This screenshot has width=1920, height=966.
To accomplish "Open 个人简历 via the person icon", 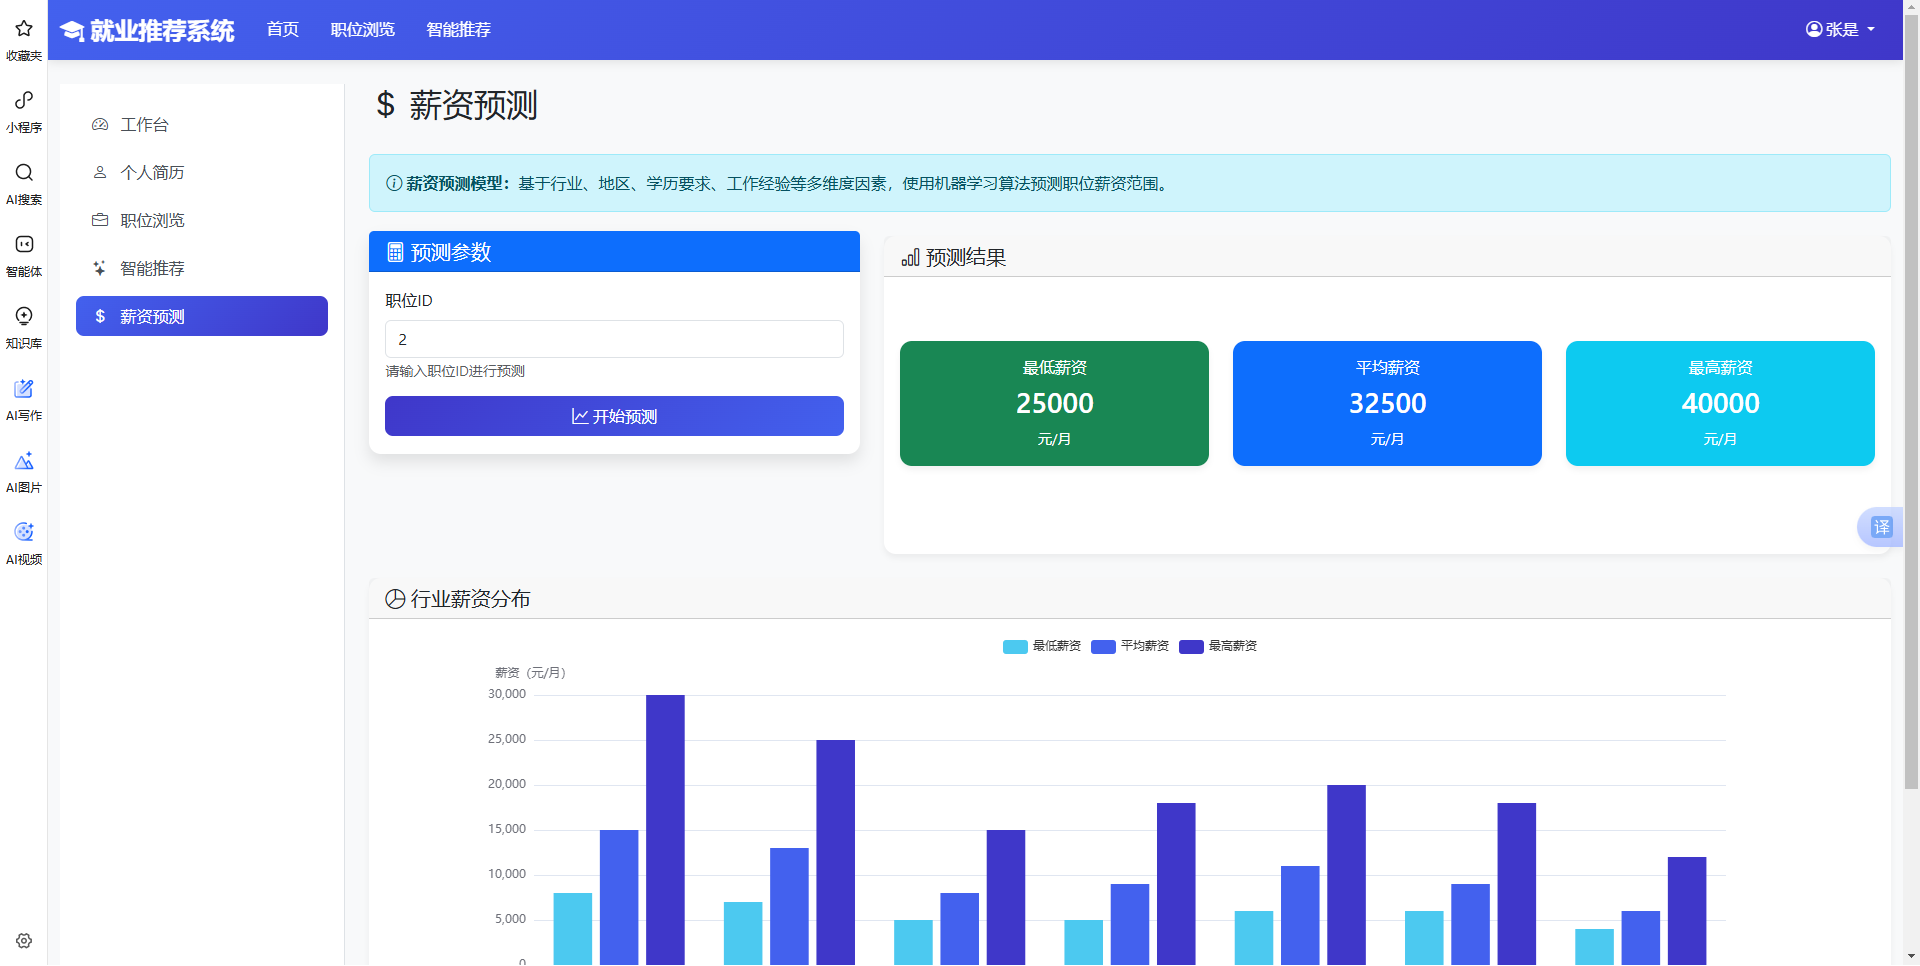I will coord(99,172).
